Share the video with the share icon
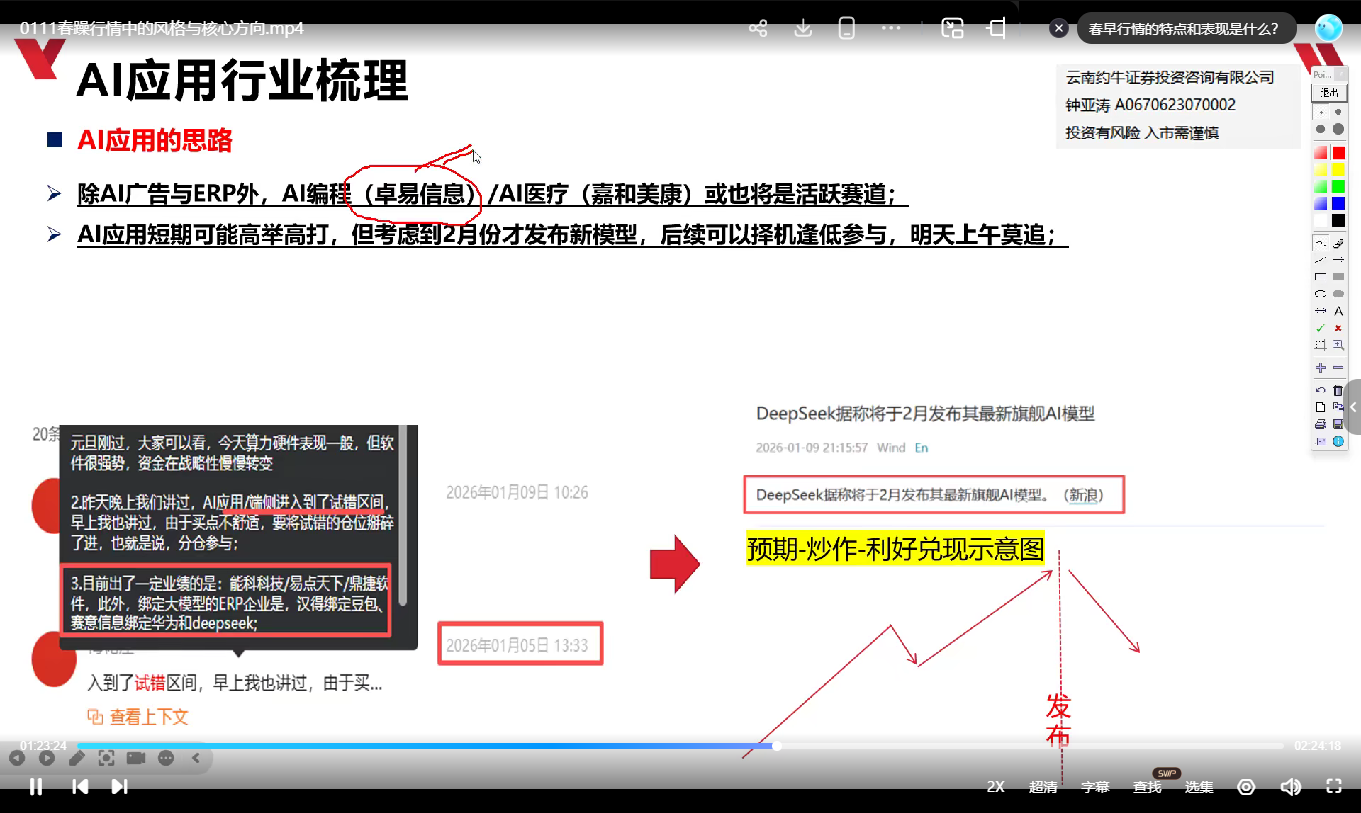This screenshot has width=1361, height=813. point(758,29)
